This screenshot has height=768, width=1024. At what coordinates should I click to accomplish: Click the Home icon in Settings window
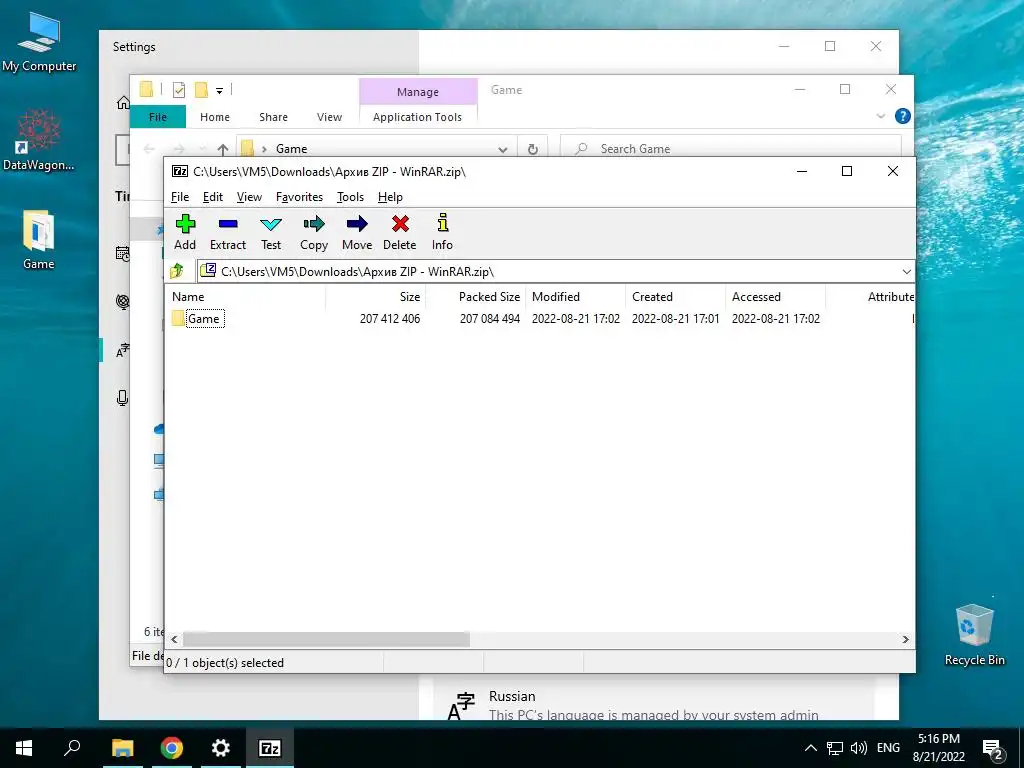(x=123, y=103)
